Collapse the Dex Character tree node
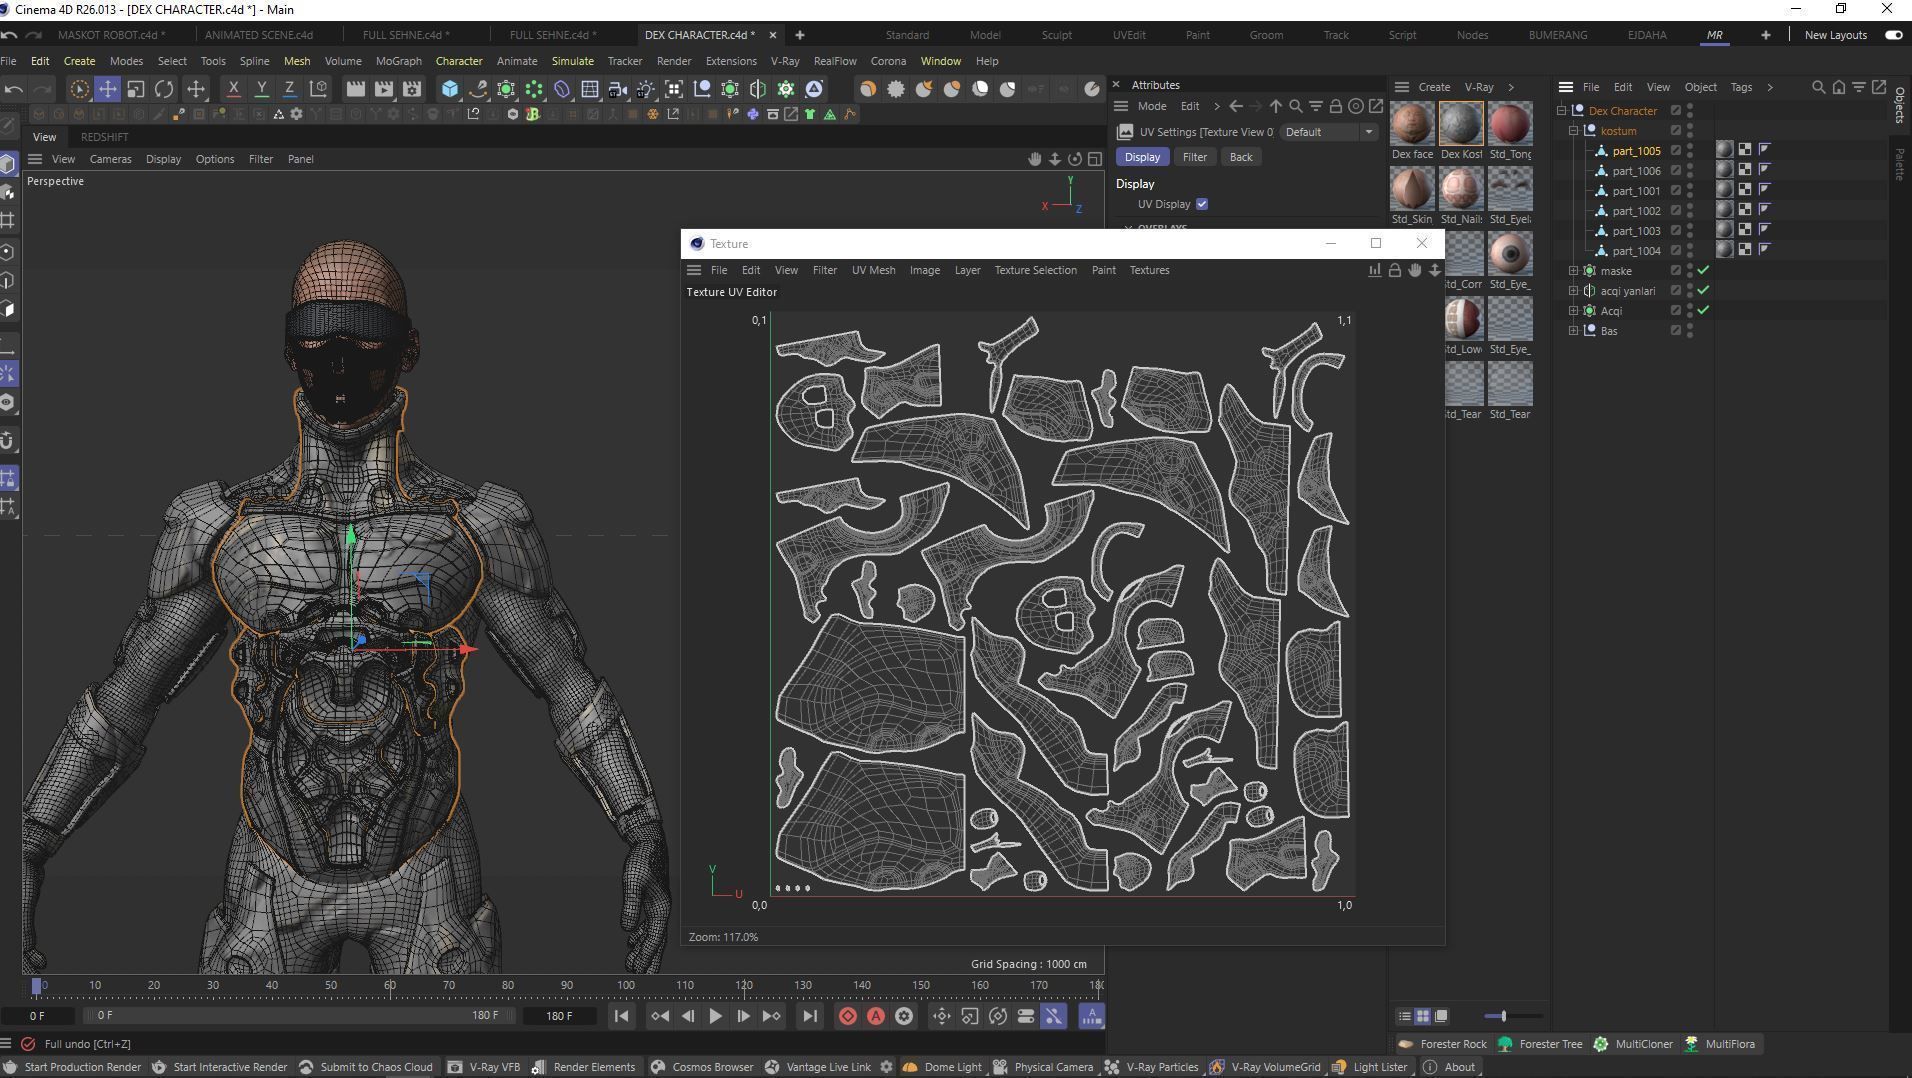Viewport: 1912px width, 1078px height. point(1561,111)
